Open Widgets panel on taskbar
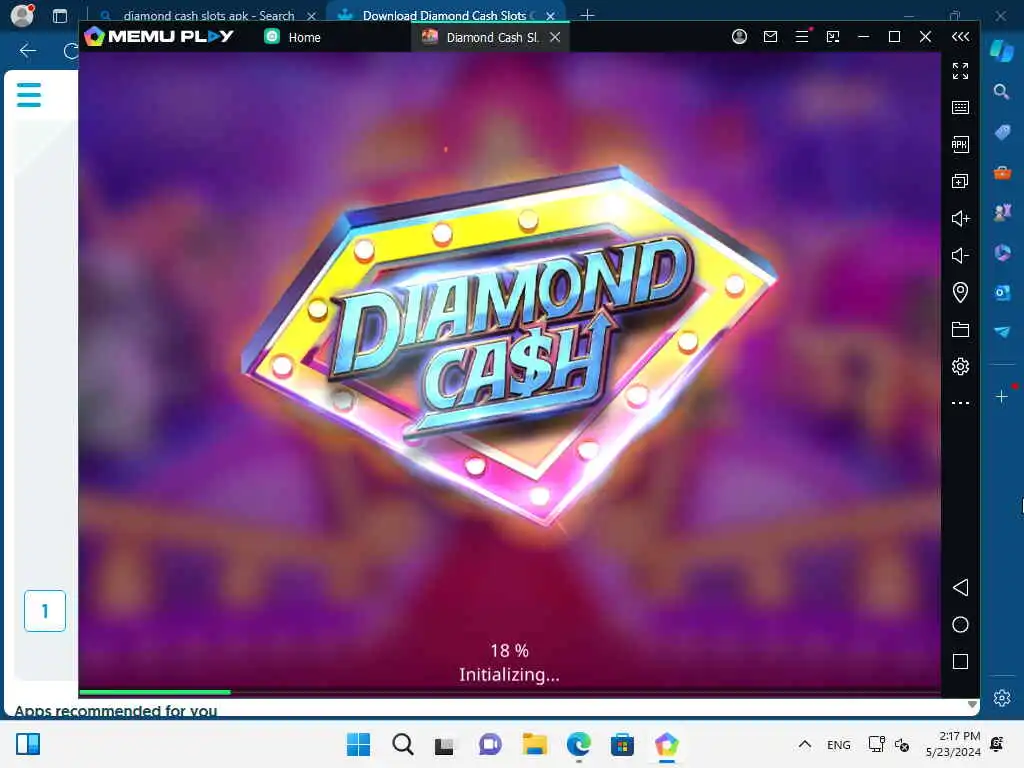The image size is (1024, 768). click(x=28, y=744)
